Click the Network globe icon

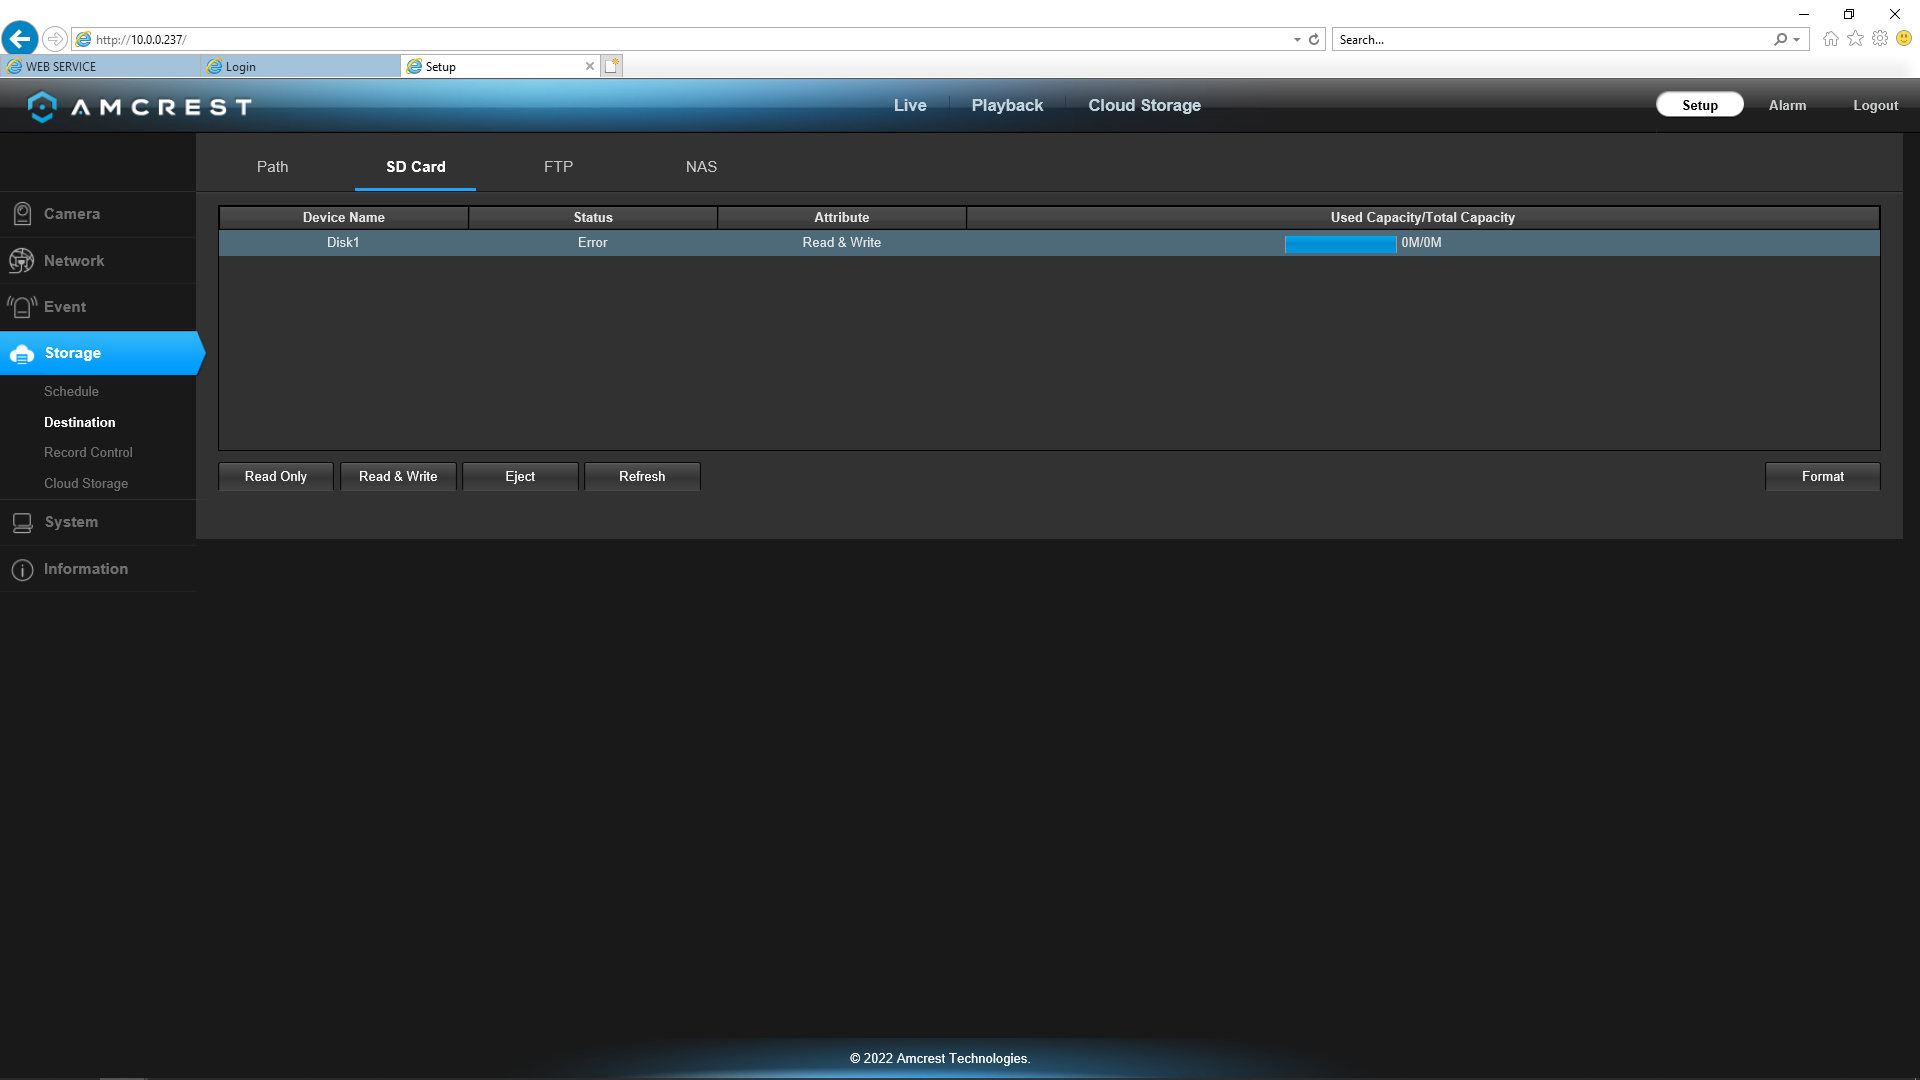(21, 261)
